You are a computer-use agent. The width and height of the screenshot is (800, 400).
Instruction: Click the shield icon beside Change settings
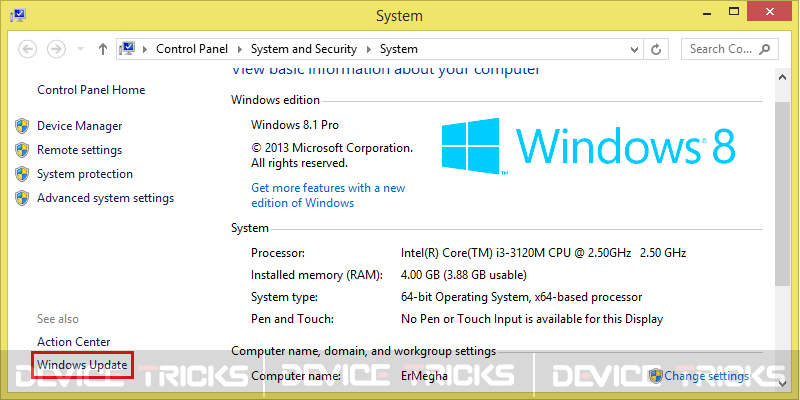tap(656, 376)
